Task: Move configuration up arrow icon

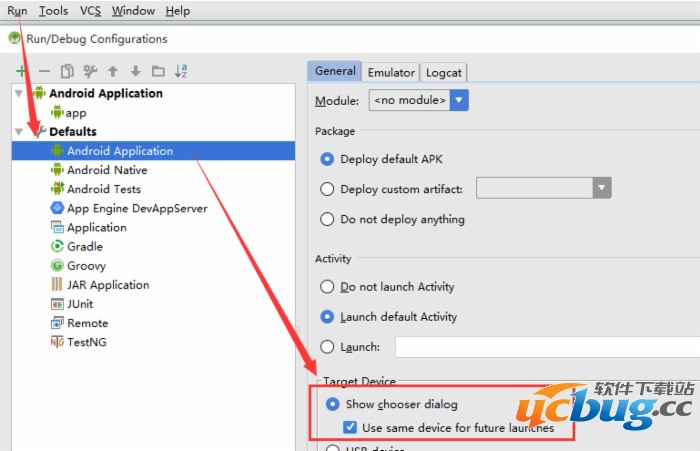Action: point(113,71)
